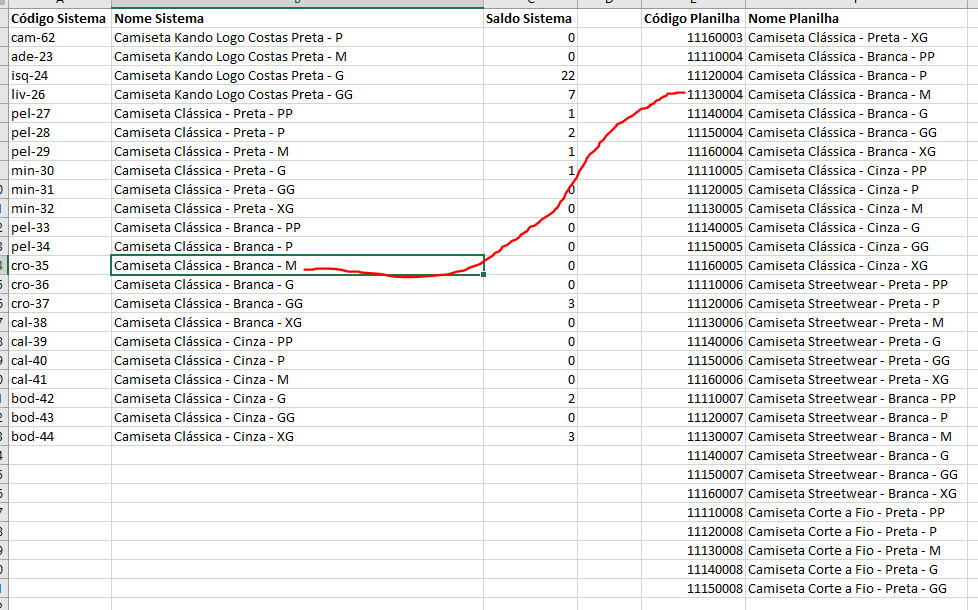Image resolution: width=978 pixels, height=610 pixels.
Task: Select spreadsheet code 11160007
Action: point(693,494)
